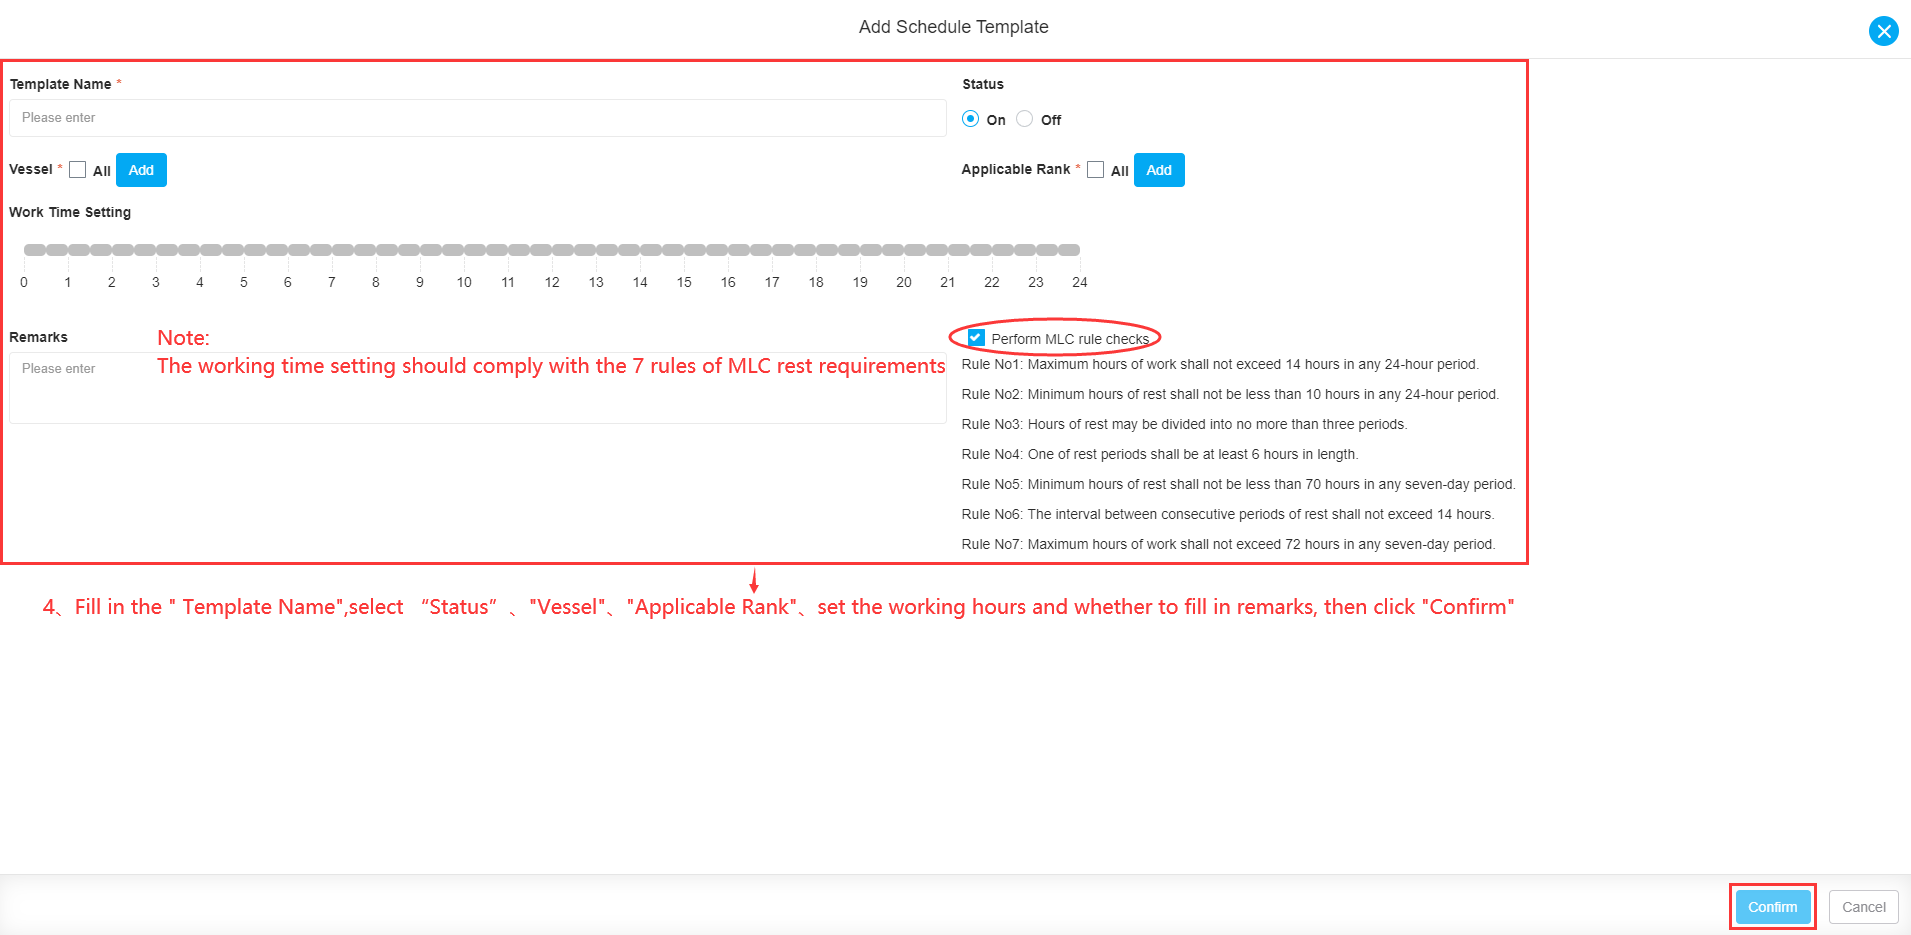
Task: Click Rule No6 interval between rest text
Action: coord(1228,514)
